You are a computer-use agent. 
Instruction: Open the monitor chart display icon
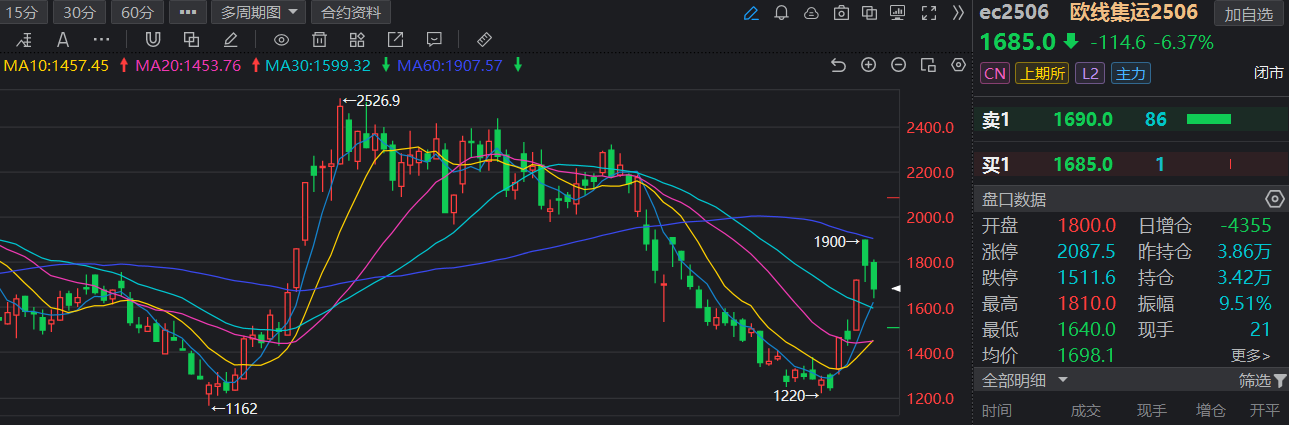click(x=899, y=13)
